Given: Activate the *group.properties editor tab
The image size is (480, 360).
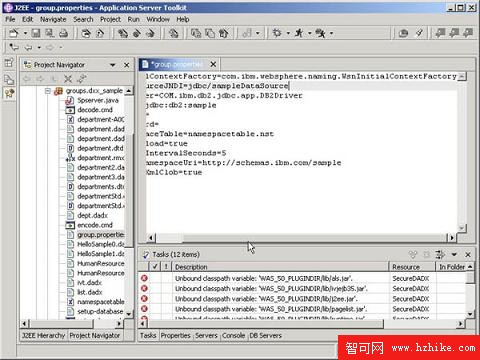Looking at the screenshot, I should click(177, 64).
